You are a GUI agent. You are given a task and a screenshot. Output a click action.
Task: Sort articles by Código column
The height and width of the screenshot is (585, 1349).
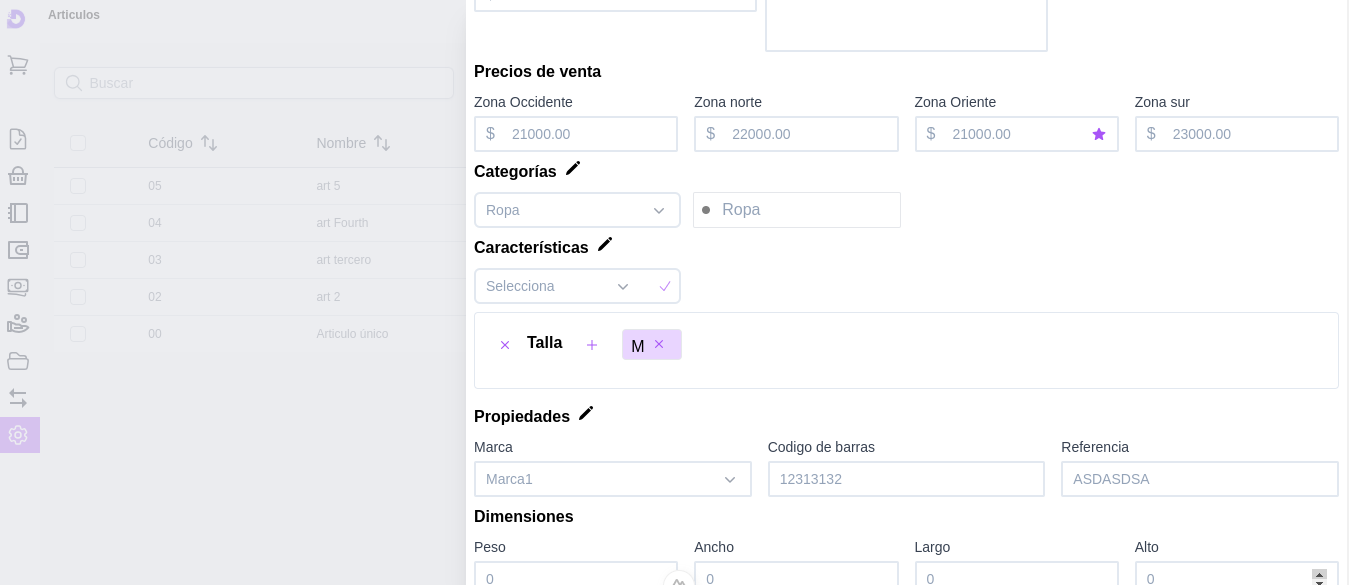click(209, 143)
